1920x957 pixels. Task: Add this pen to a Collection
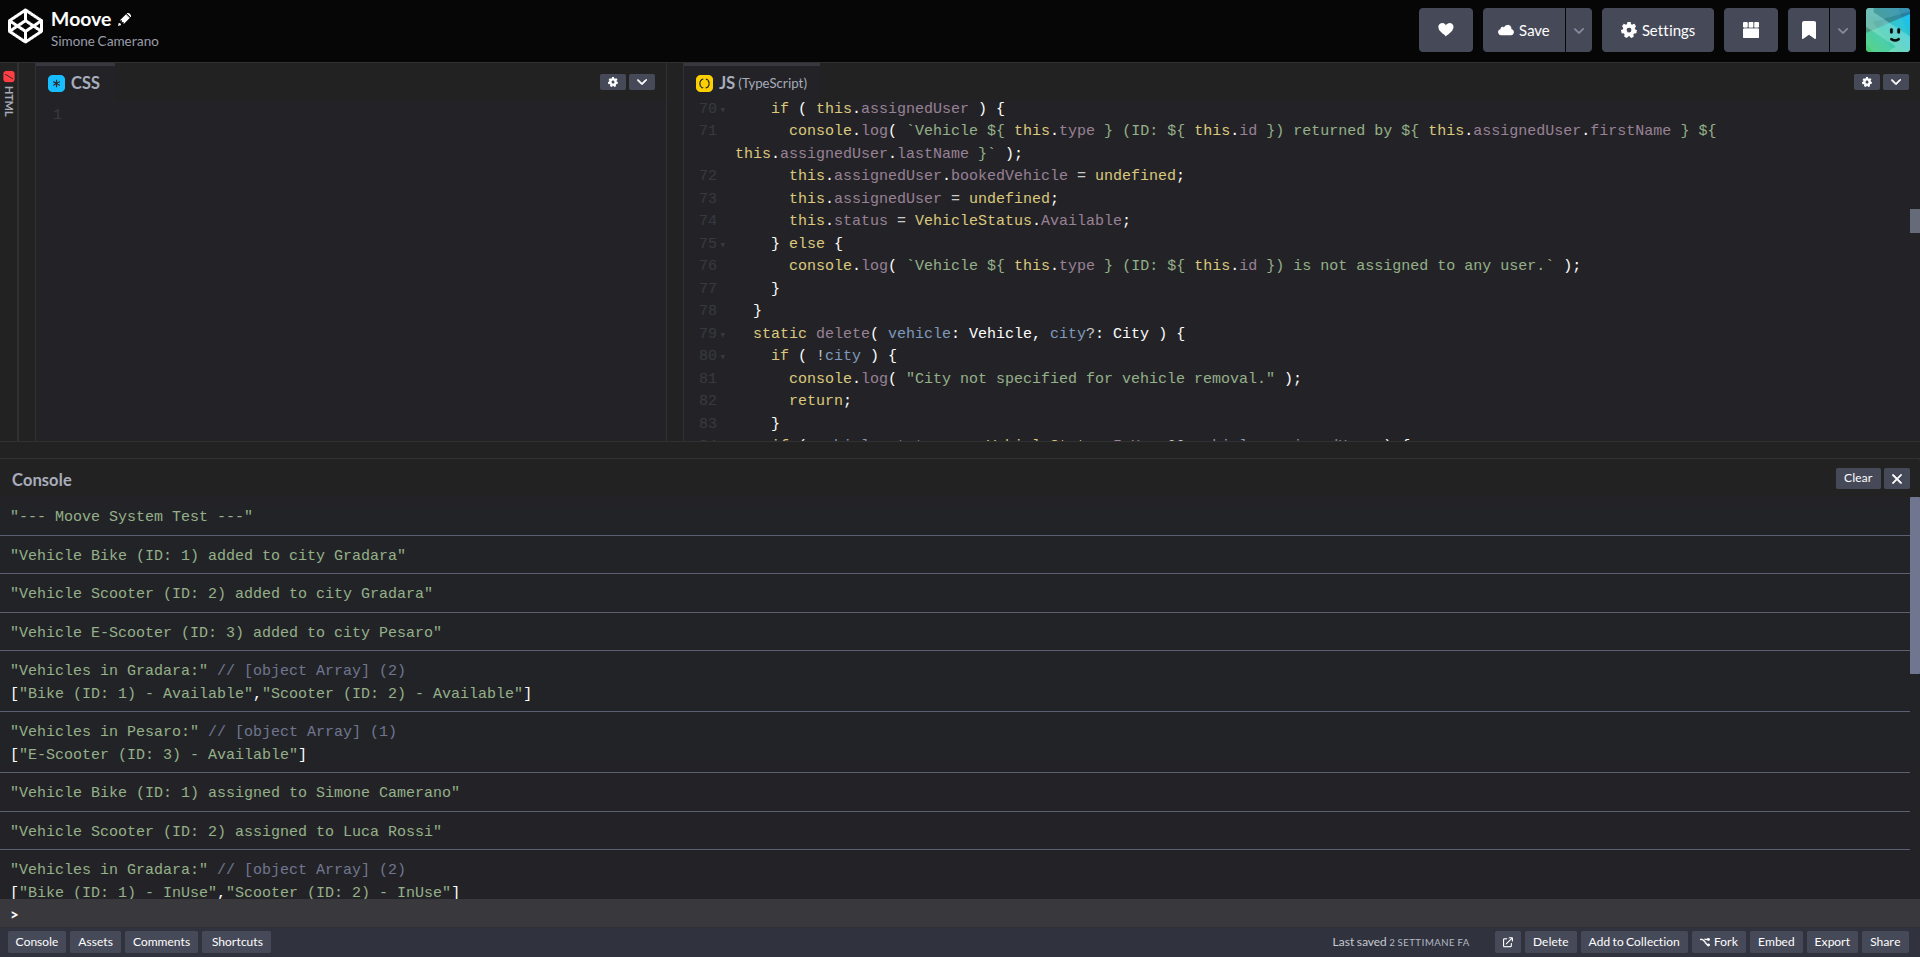pyautogui.click(x=1634, y=942)
